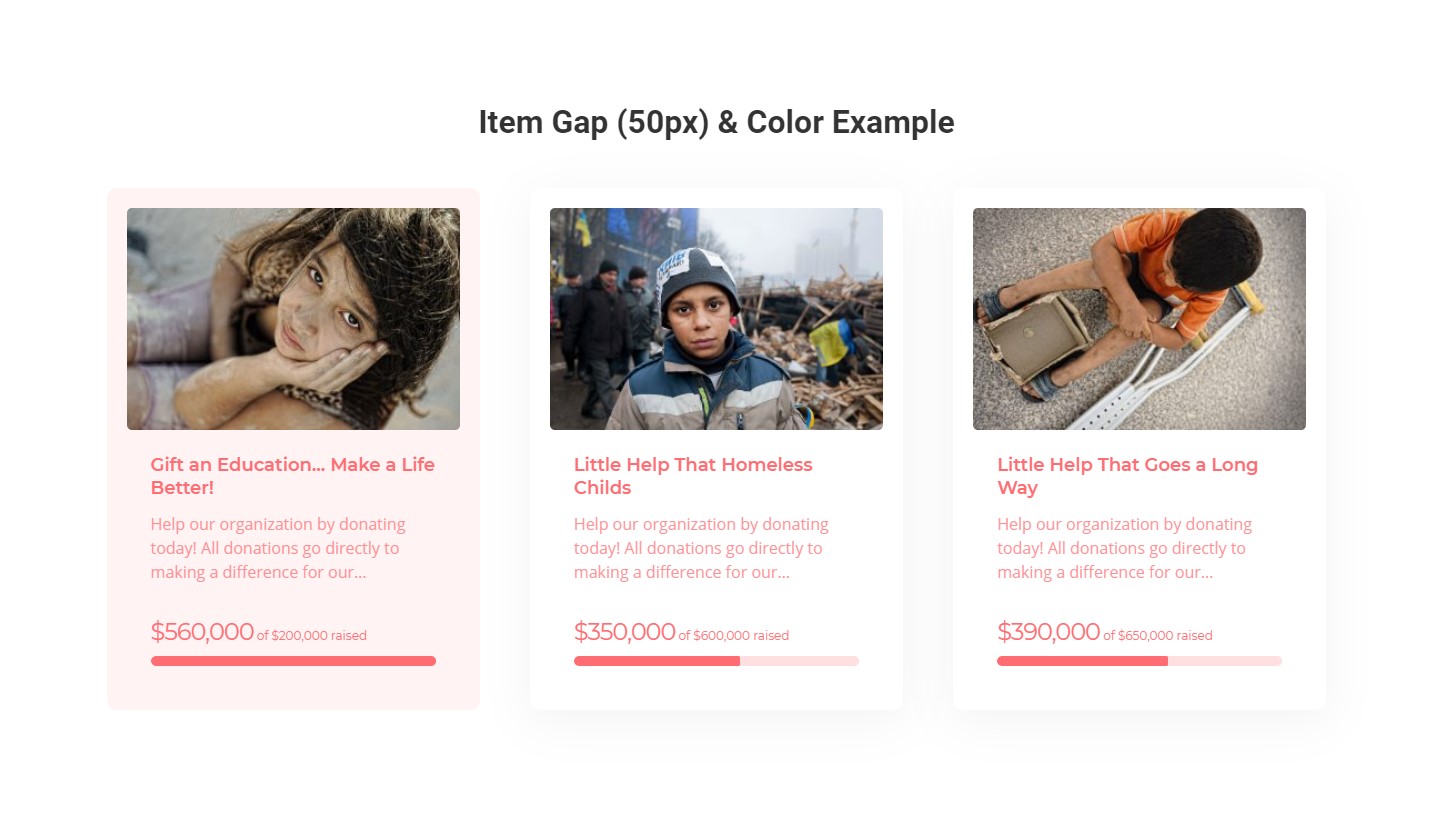Click 'of $650,000 raised' goal text
The image size is (1452, 833).
click(1158, 636)
